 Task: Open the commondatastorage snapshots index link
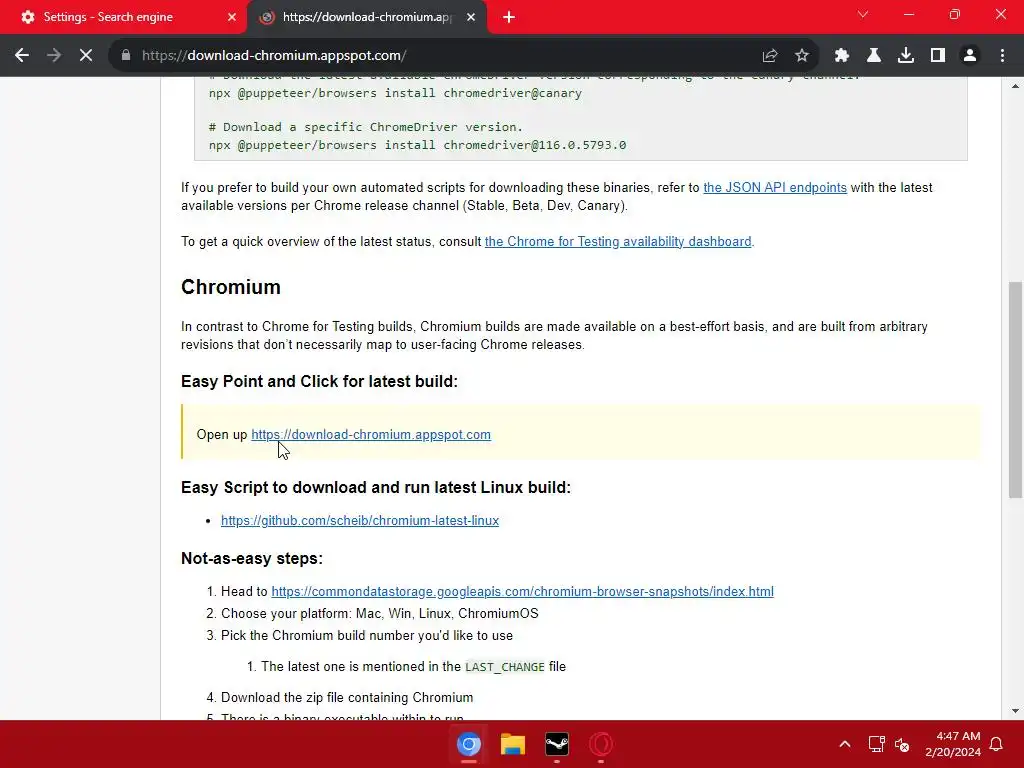pyautogui.click(x=522, y=591)
